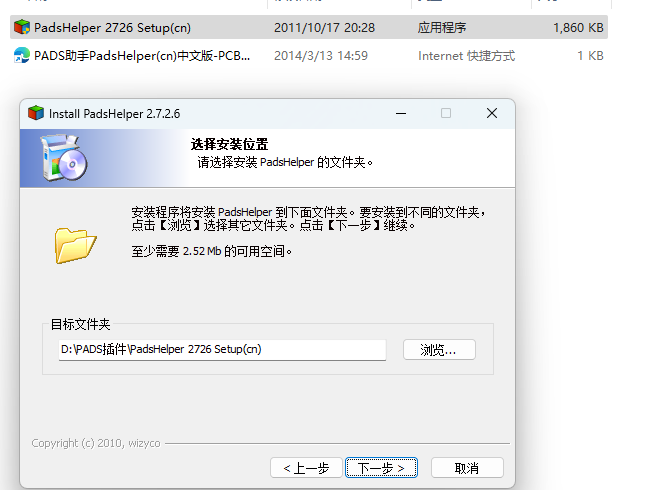Click the 应用程序 type cell
The height and width of the screenshot is (490, 652).
pos(442,27)
